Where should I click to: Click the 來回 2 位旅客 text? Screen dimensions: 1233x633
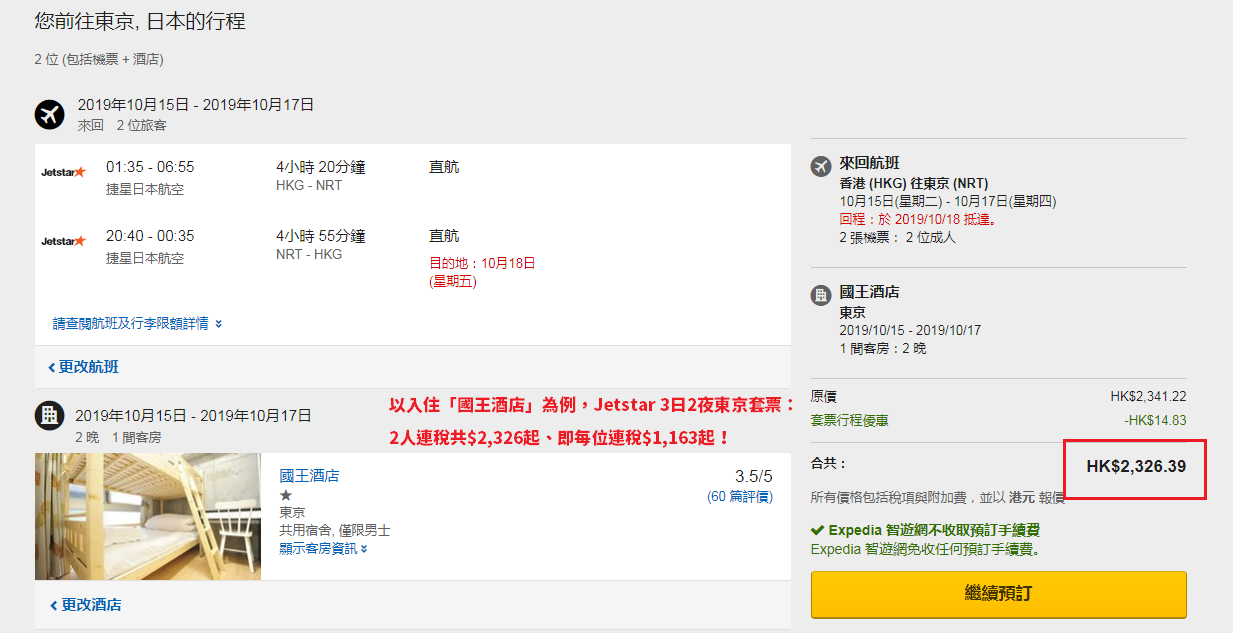[122, 125]
